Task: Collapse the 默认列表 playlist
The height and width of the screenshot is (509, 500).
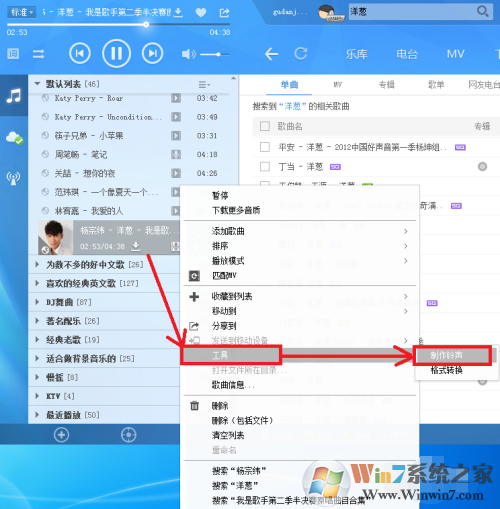Action: pyautogui.click(x=37, y=84)
